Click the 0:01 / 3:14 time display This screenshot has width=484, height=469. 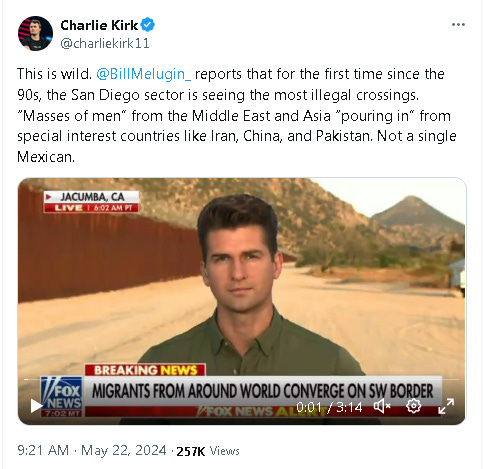point(329,407)
